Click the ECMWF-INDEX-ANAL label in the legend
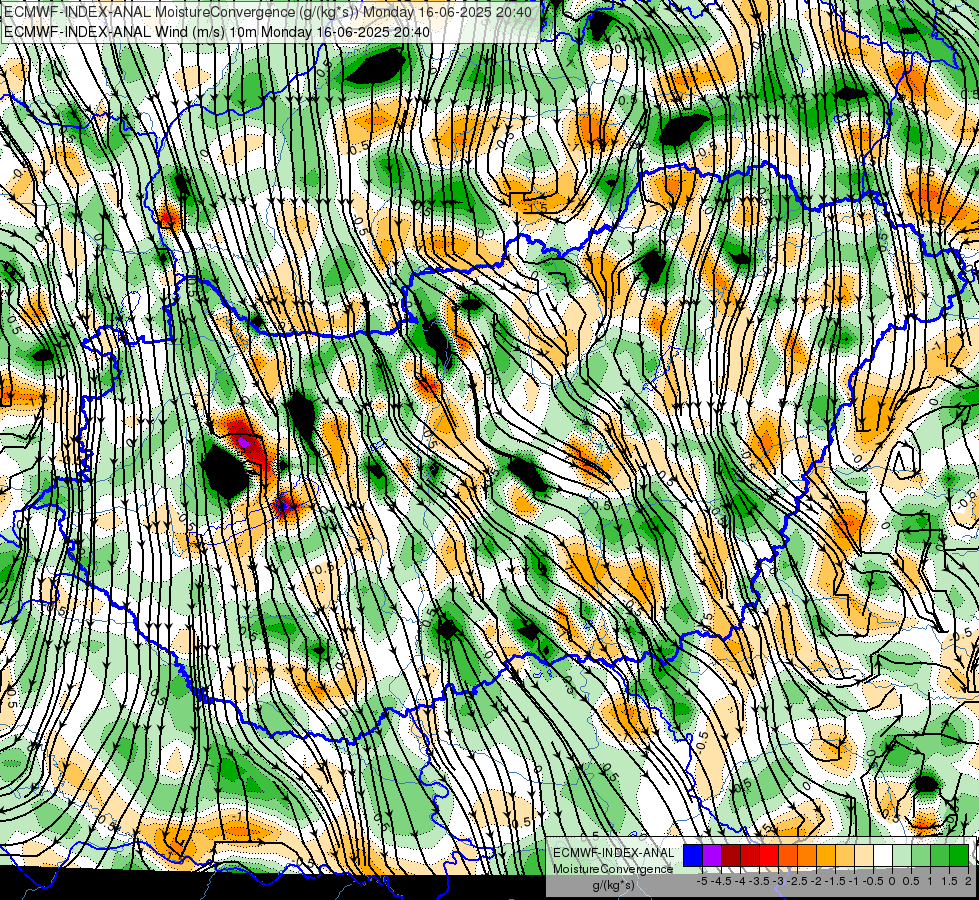This screenshot has width=979, height=900. click(613, 853)
